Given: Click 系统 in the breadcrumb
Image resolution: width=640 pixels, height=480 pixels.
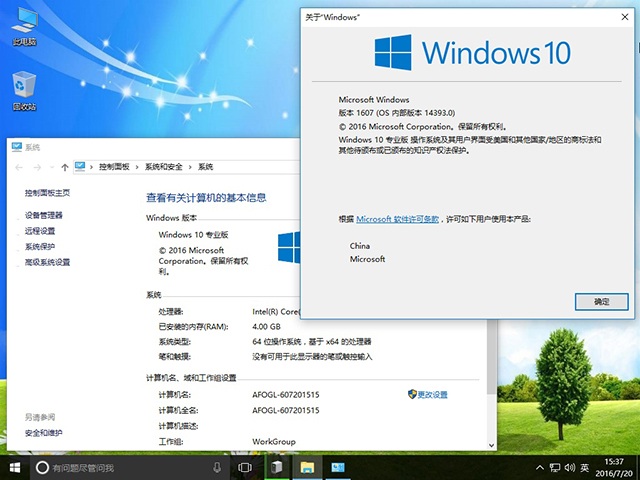Looking at the screenshot, I should 206,167.
